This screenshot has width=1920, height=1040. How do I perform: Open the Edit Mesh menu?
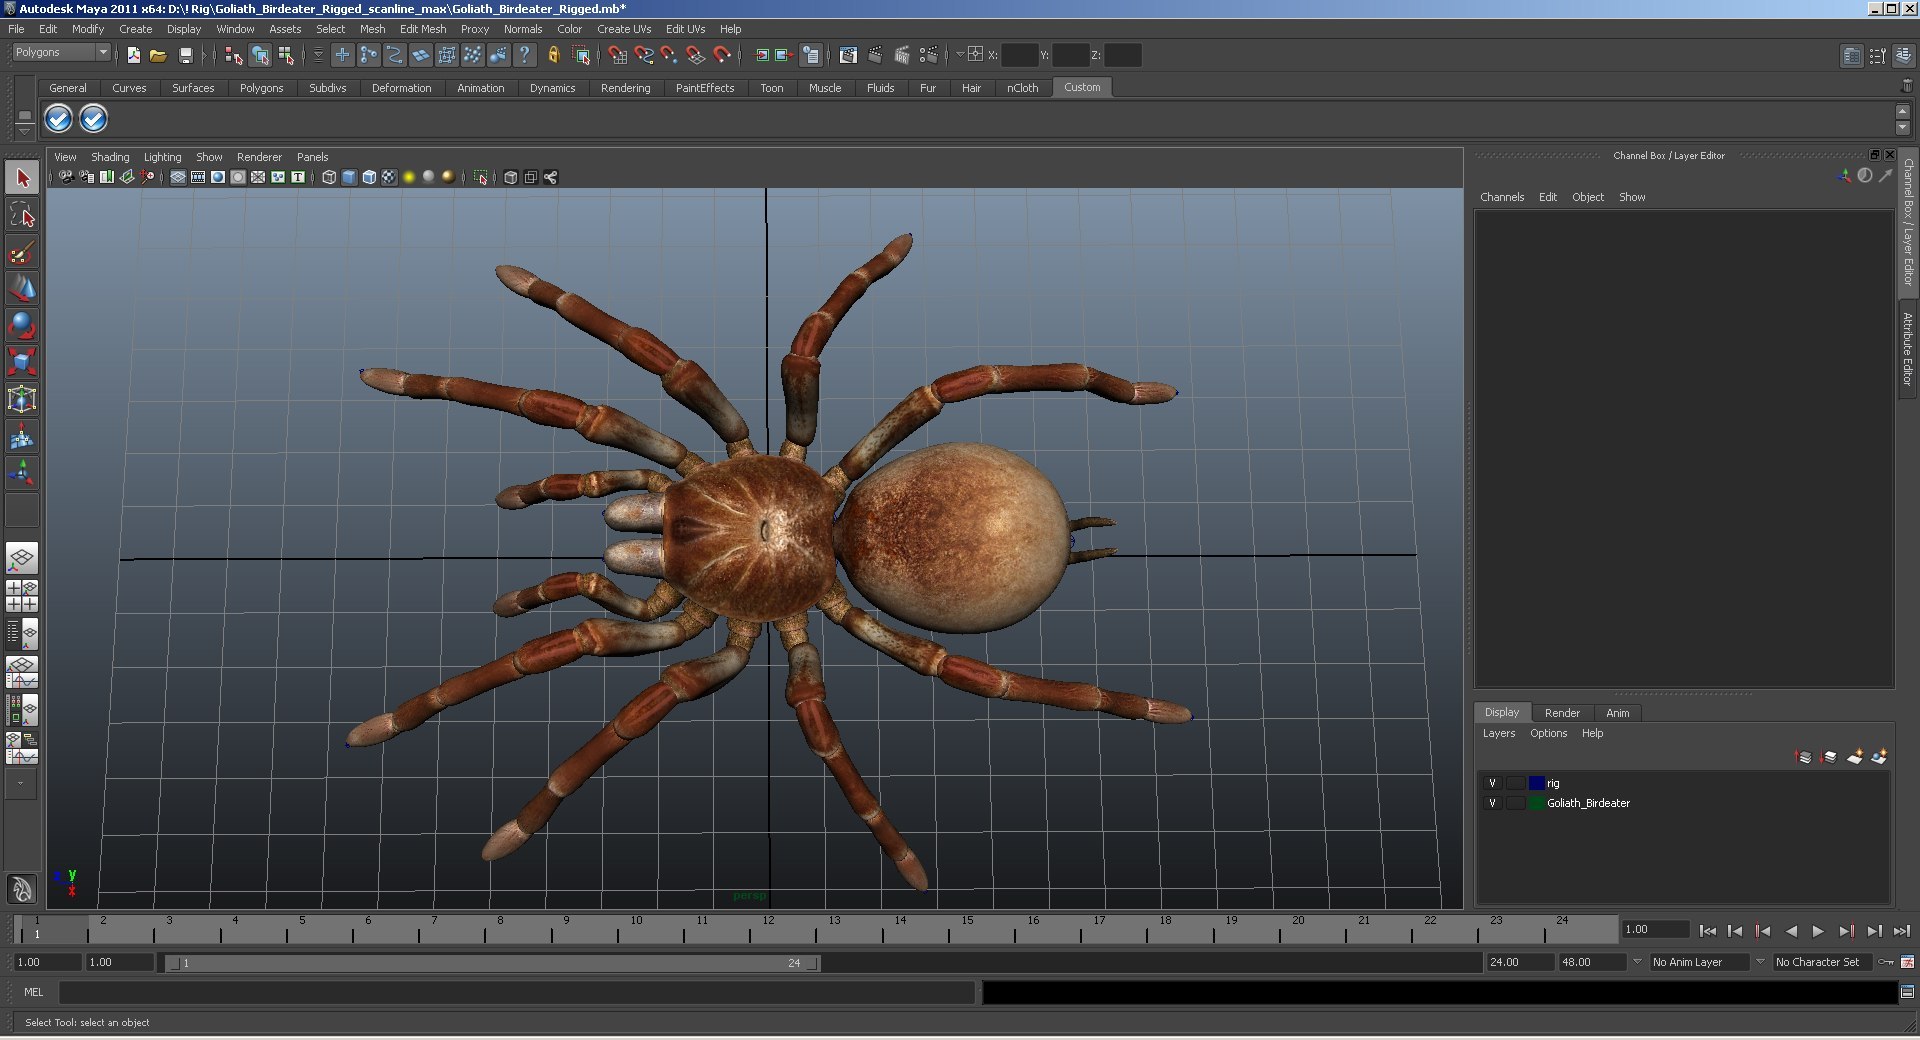[x=423, y=29]
